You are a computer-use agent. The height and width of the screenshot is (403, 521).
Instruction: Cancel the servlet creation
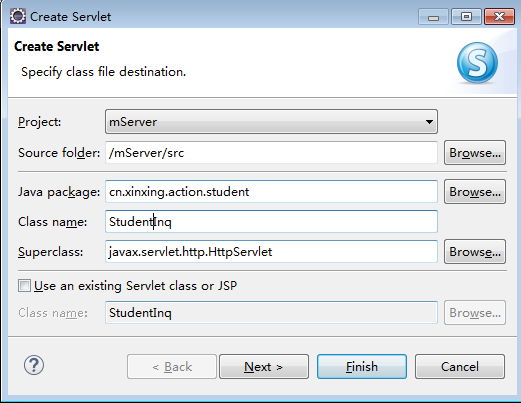[460, 367]
